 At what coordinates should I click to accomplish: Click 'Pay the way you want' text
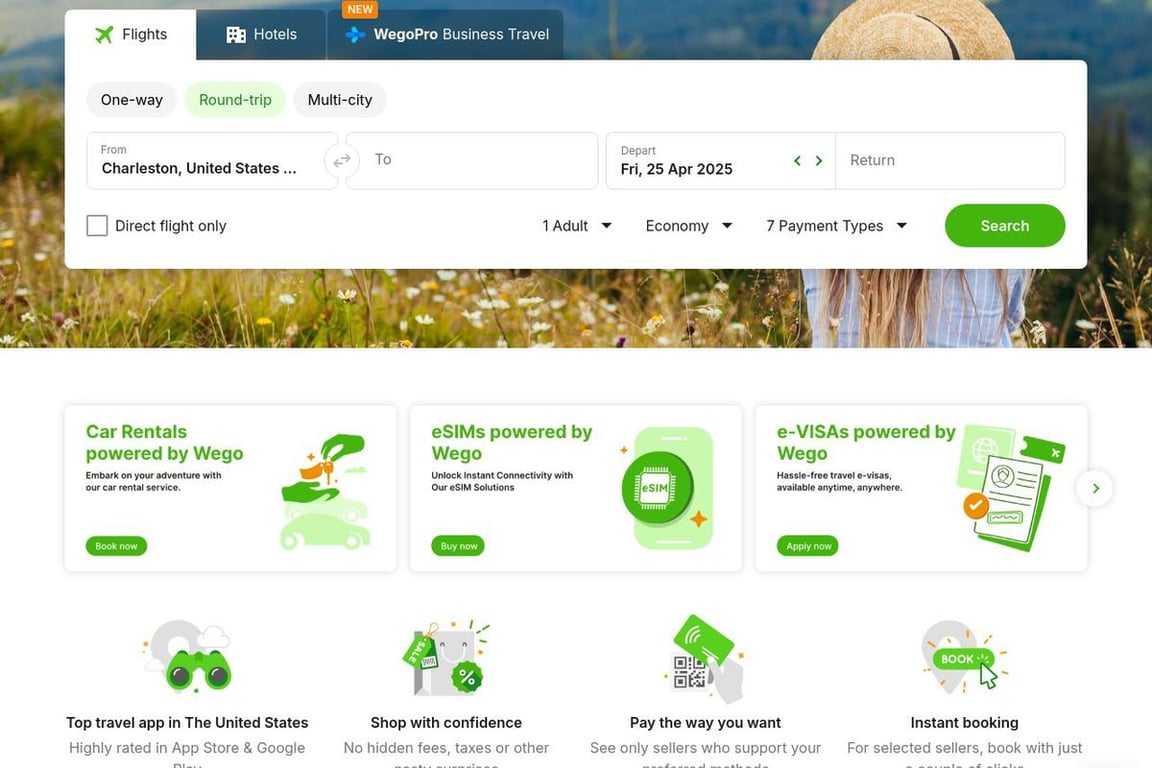(x=705, y=722)
